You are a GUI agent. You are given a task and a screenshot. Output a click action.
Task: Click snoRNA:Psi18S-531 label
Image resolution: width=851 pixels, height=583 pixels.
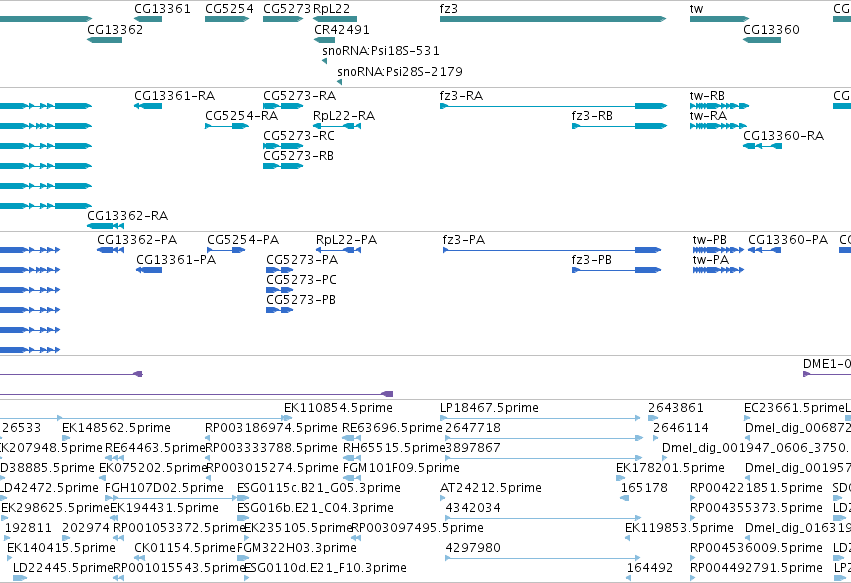381,50
